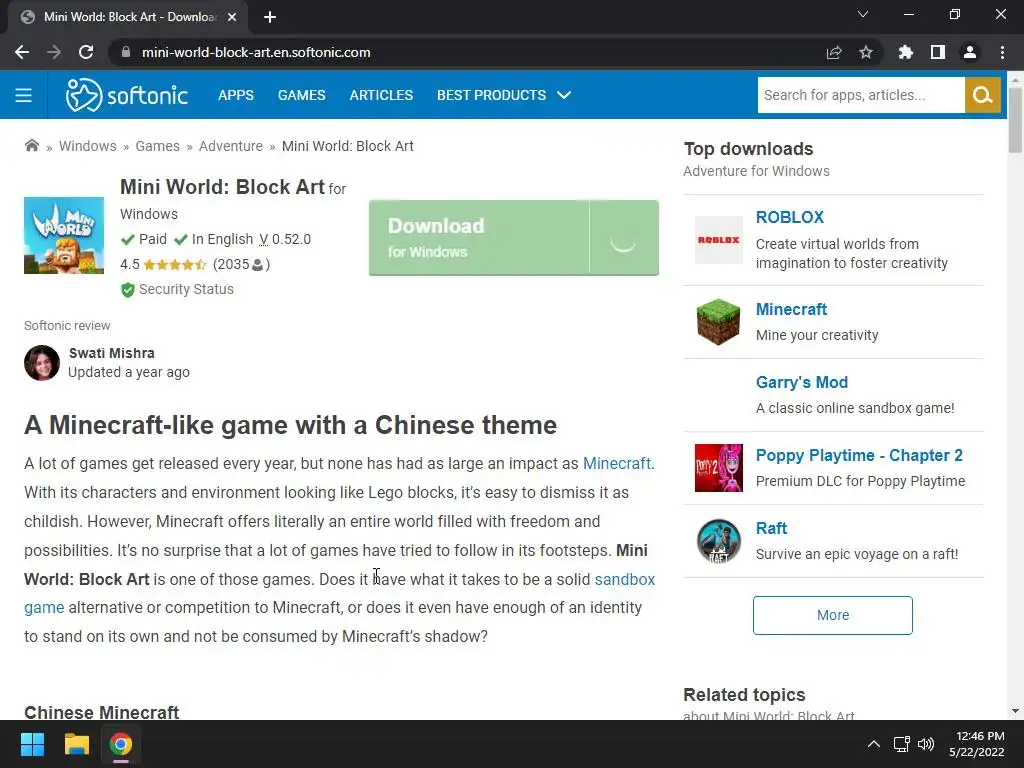Open the Poppy Playtime - Chapter 2 link
Image resolution: width=1024 pixels, height=768 pixels.
tap(859, 455)
